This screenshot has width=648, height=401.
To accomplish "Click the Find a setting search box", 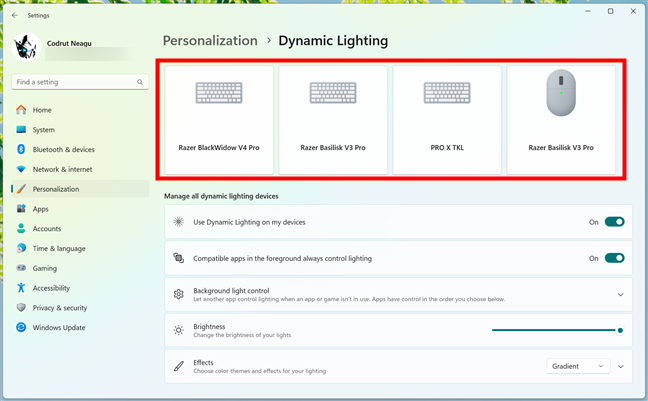I will click(80, 82).
